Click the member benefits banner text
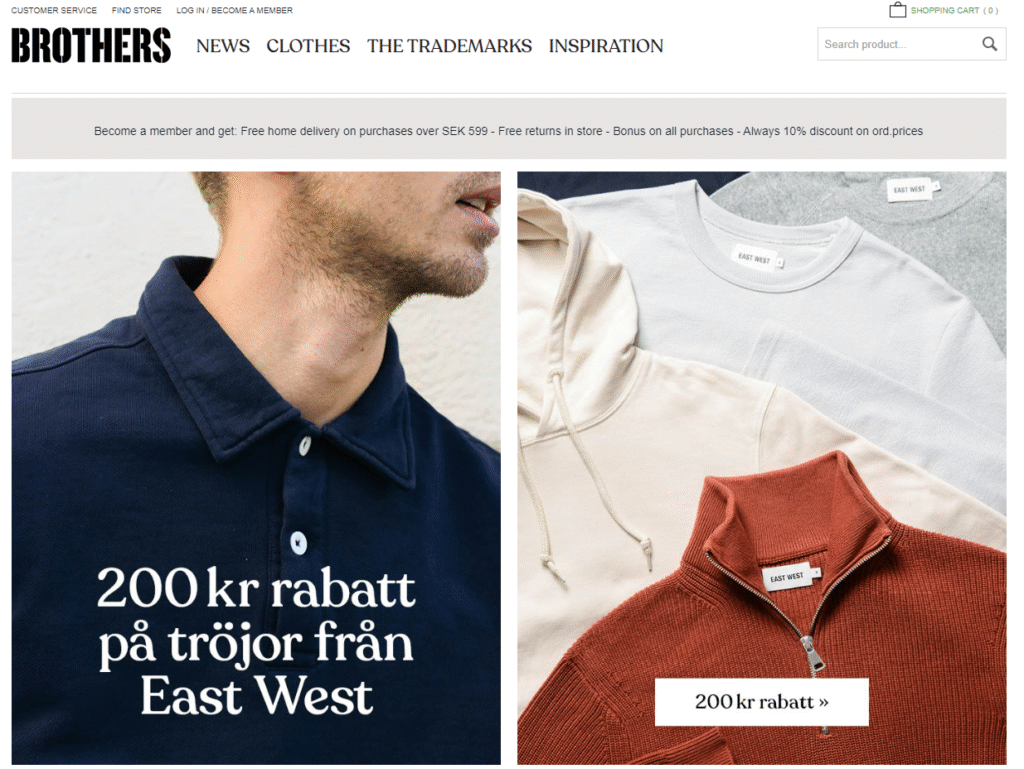Image resolution: width=1024 pixels, height=769 pixels. coord(508,131)
